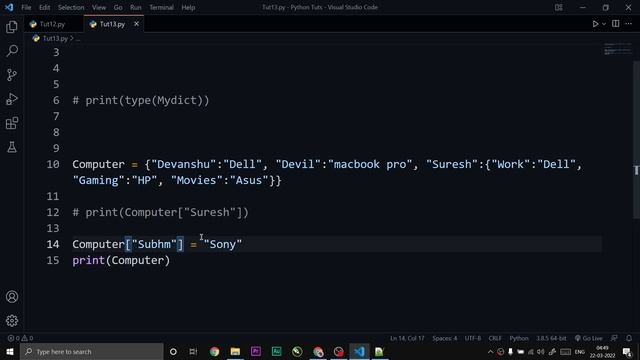Change encoding via UTF-8 status entry

(473, 338)
